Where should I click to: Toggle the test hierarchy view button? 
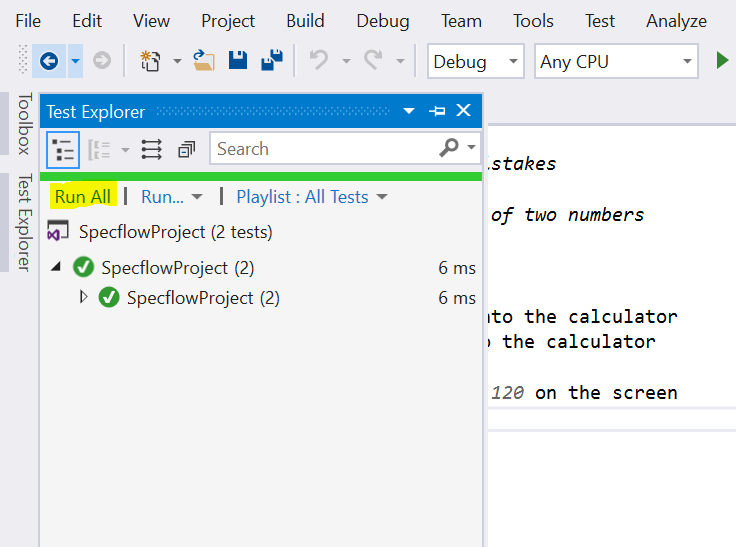point(63,150)
